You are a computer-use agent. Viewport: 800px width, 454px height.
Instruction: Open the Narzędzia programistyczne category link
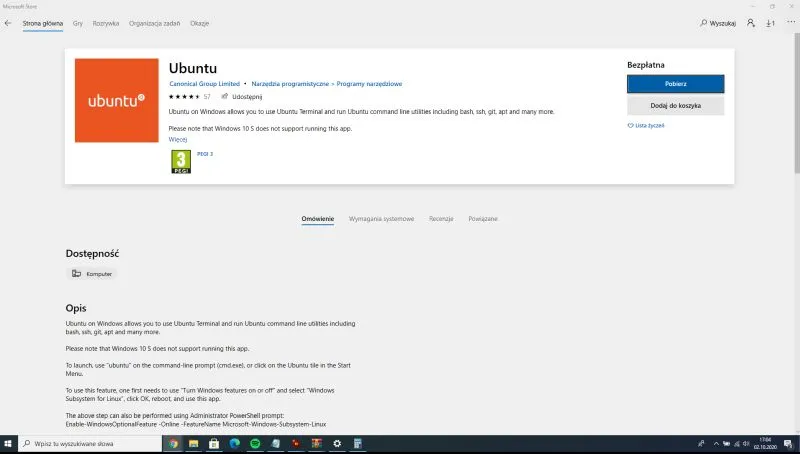(x=290, y=84)
